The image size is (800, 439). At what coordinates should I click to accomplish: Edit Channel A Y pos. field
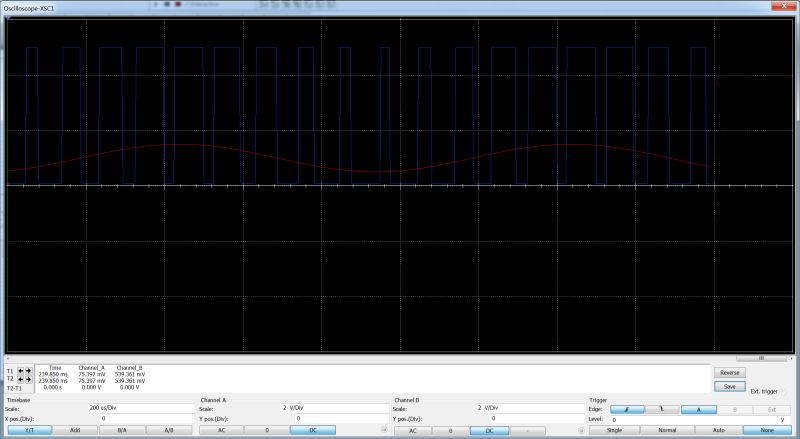[x=342, y=419]
